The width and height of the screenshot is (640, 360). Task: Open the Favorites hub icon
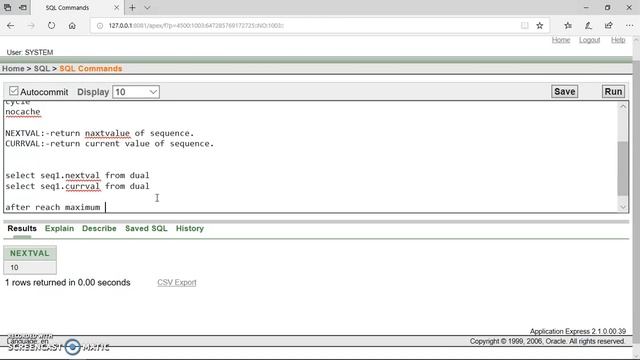tap(568, 26)
